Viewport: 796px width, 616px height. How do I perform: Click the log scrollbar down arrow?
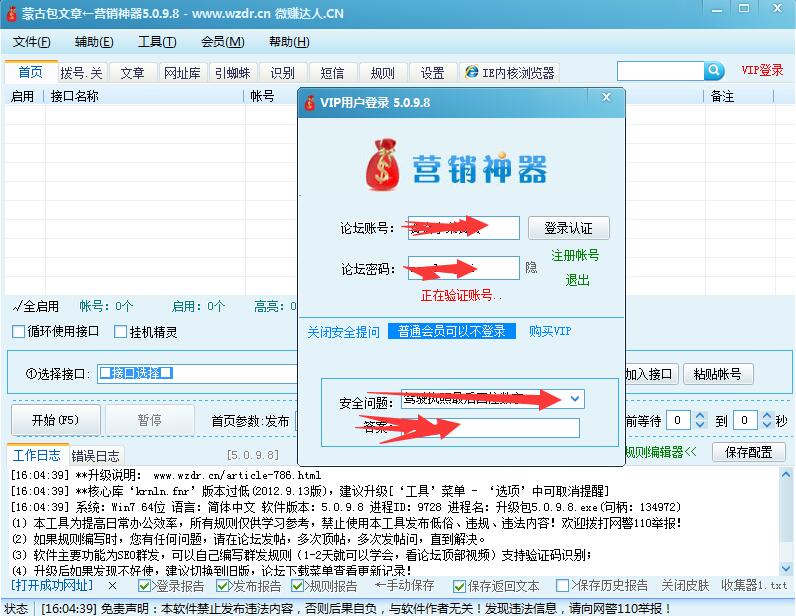(x=785, y=568)
